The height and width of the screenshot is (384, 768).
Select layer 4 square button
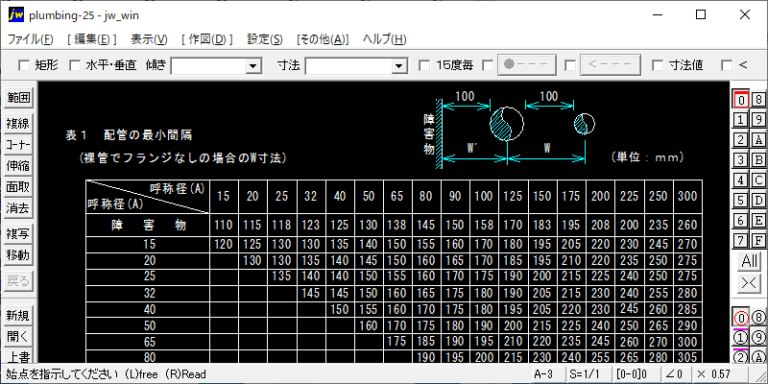[741, 180]
